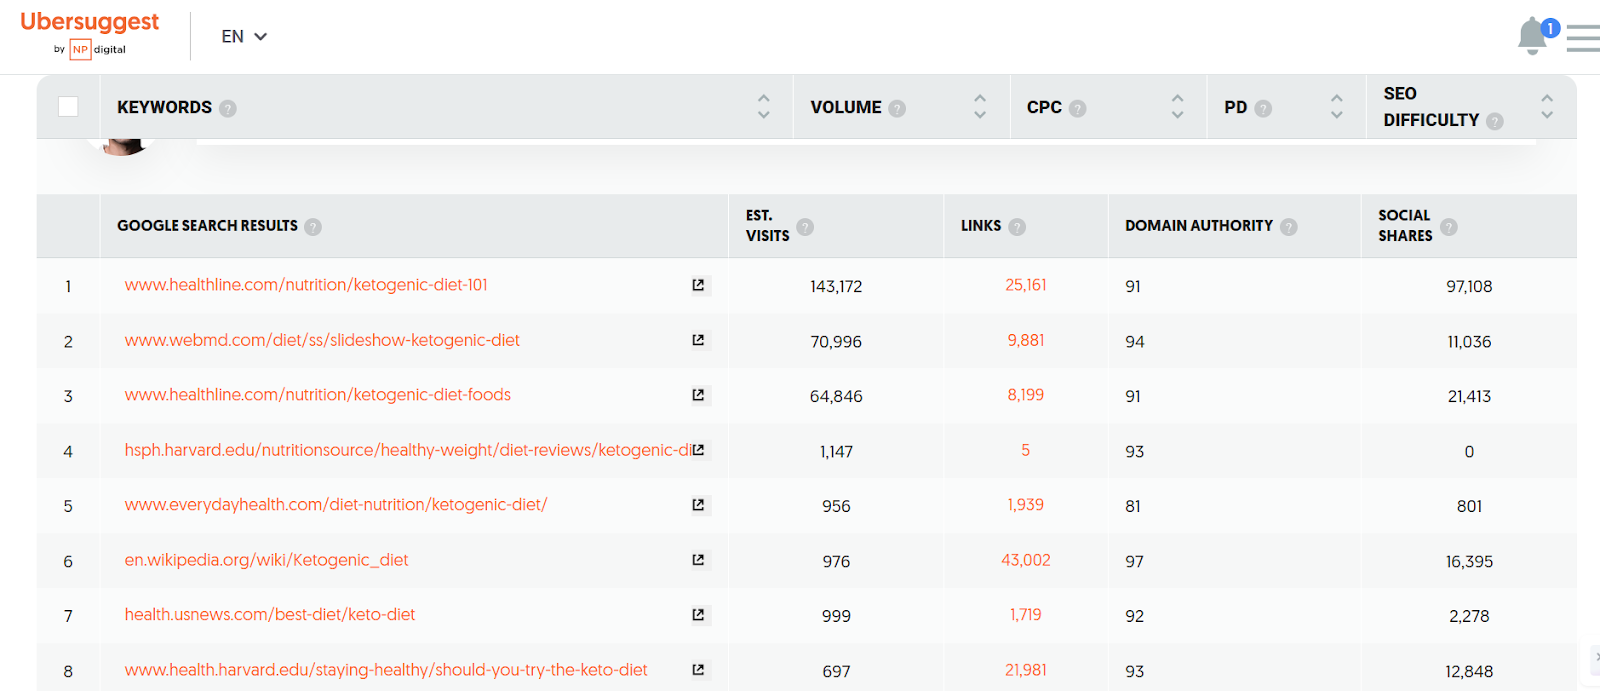Click the notification count badge

click(1550, 28)
